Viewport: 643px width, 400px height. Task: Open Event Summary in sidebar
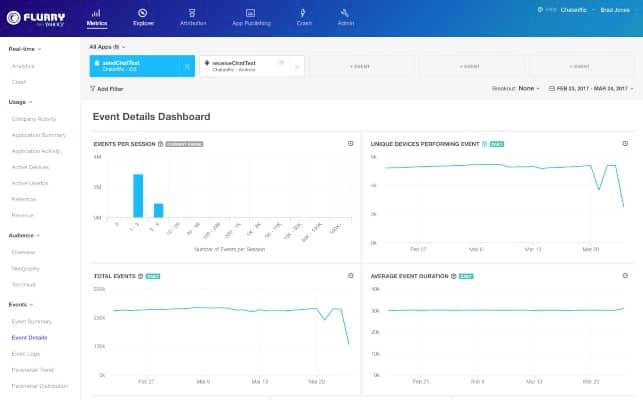tap(32, 322)
